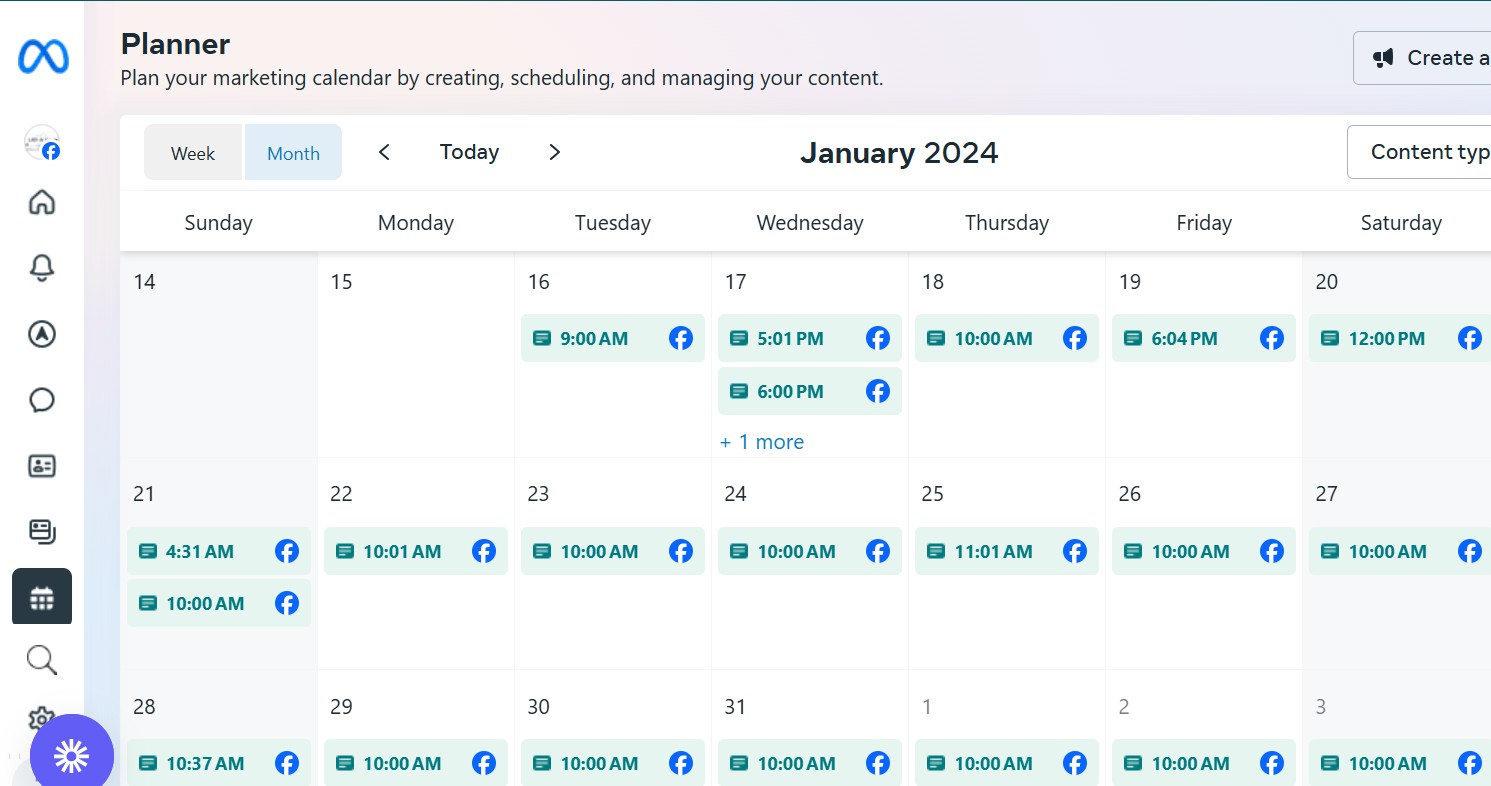
Task: Open Notifications bell icon
Action: [x=42, y=268]
